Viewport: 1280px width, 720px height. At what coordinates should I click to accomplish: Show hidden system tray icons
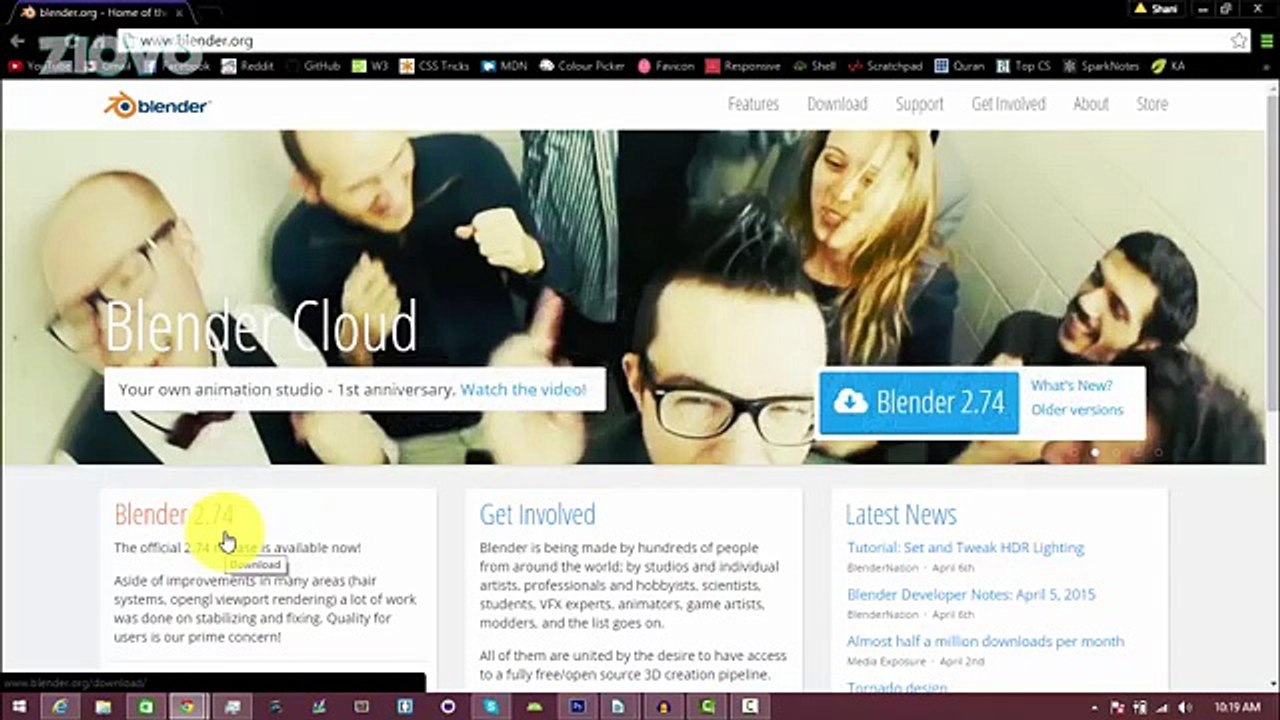(x=1097, y=707)
